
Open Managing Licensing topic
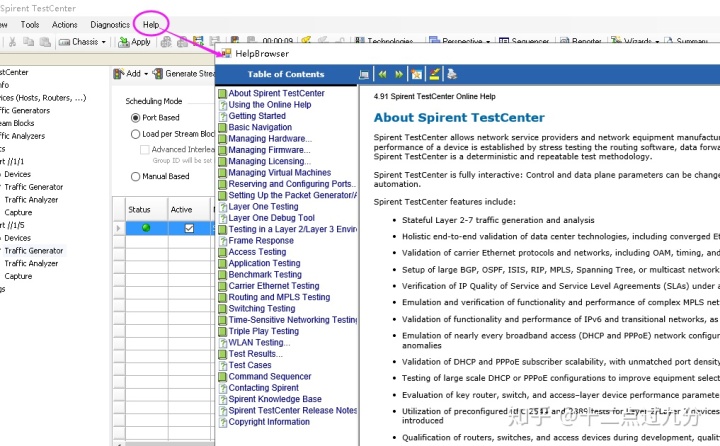coord(270,162)
